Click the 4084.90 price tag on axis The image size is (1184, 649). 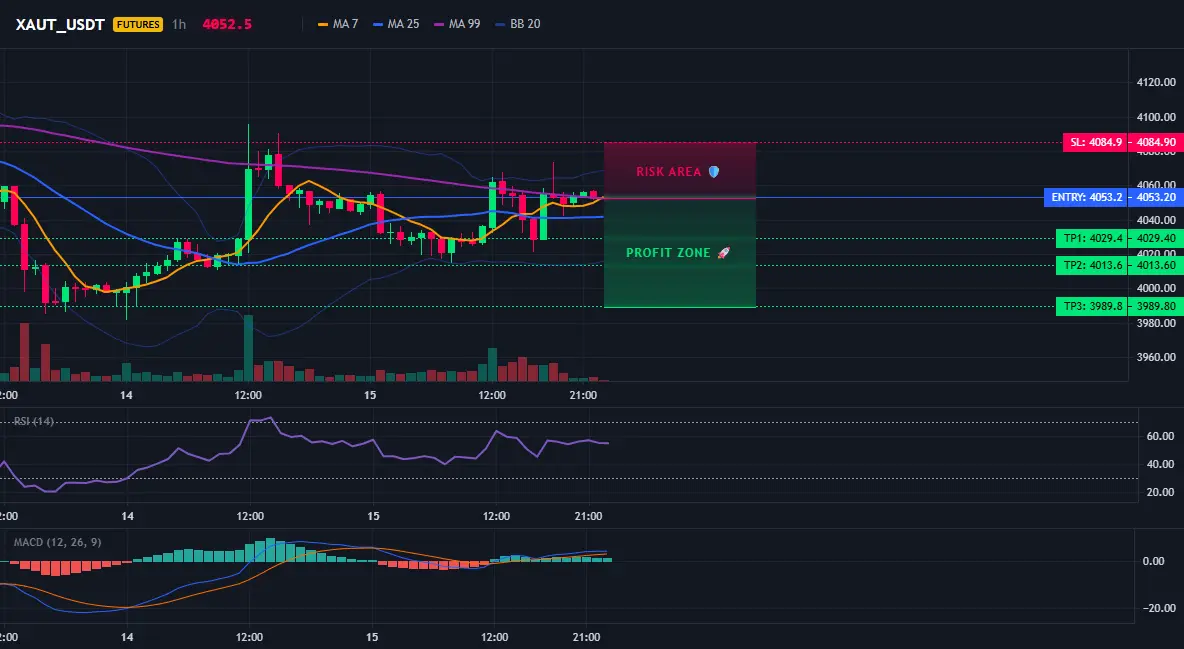1156,142
